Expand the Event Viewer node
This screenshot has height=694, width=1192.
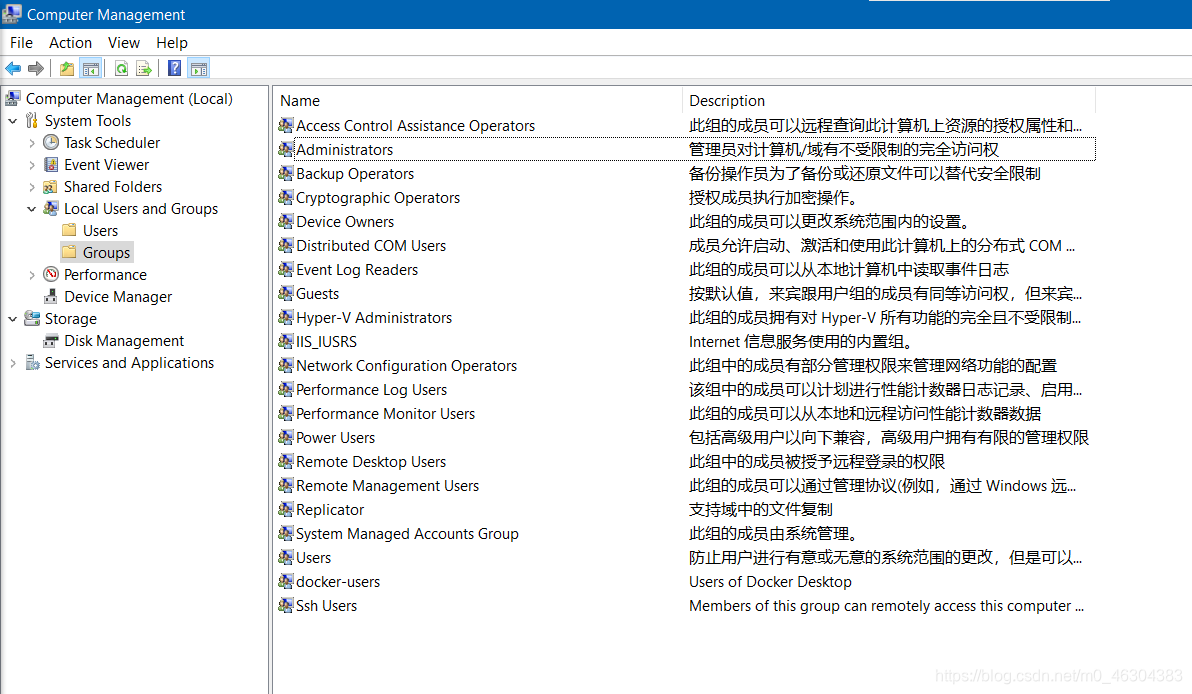click(x=32, y=165)
